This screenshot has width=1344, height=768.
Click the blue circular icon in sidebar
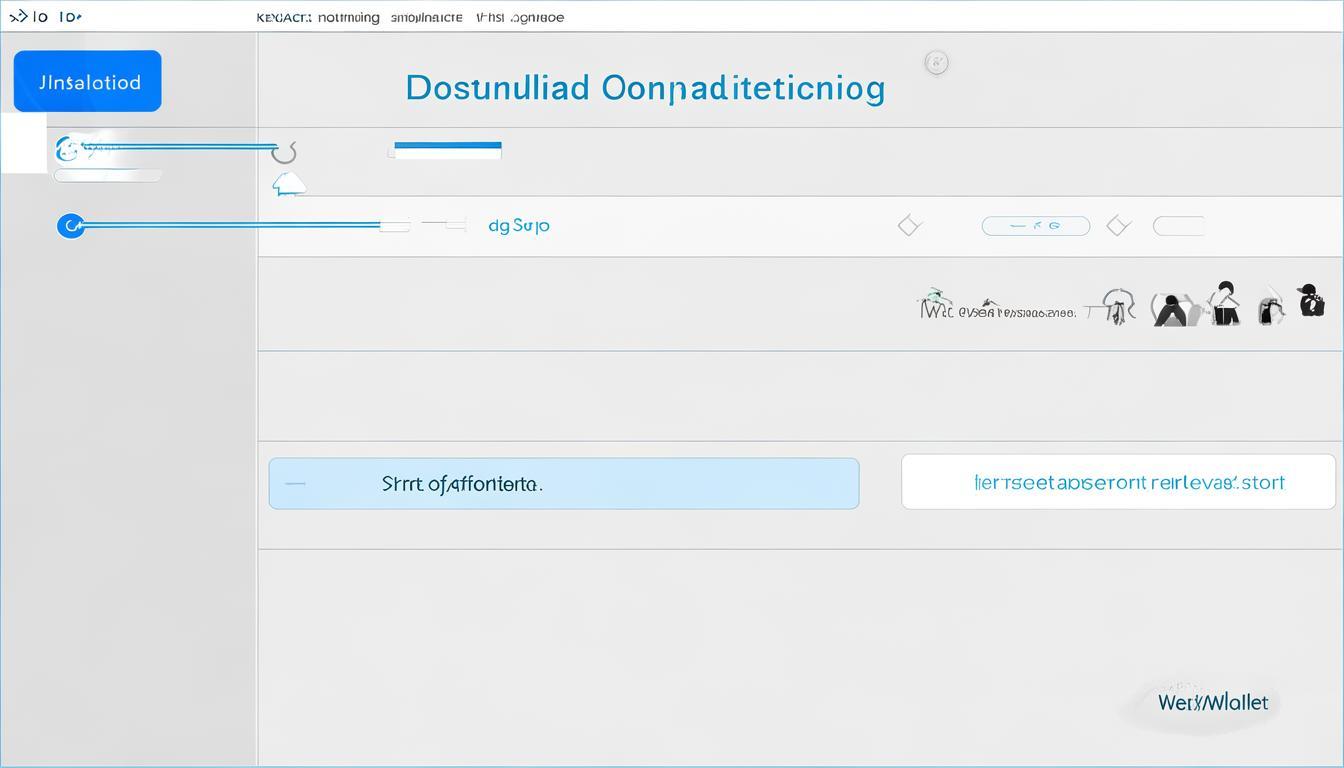coord(71,226)
